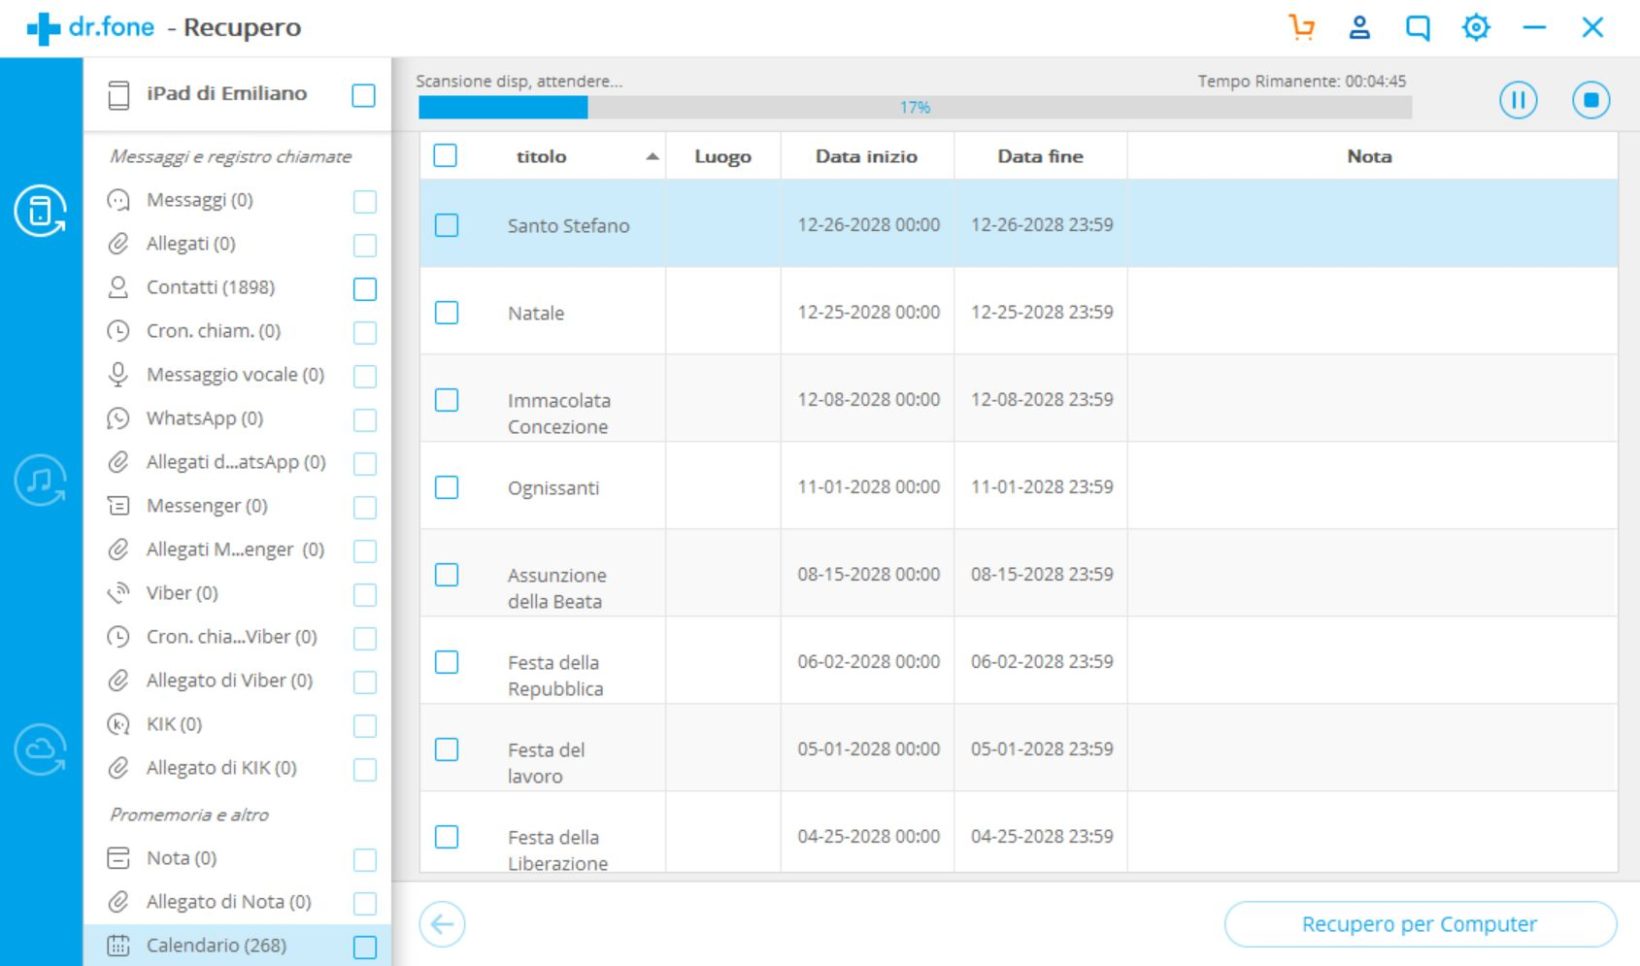Screen dimensions: 1640x966
Task: Open the settings gear icon
Action: coord(1475,27)
